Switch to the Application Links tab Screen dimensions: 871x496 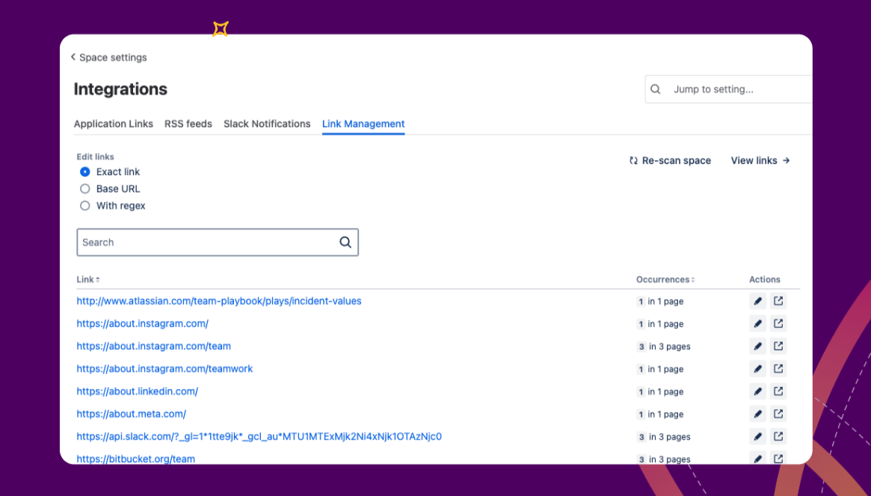113,124
